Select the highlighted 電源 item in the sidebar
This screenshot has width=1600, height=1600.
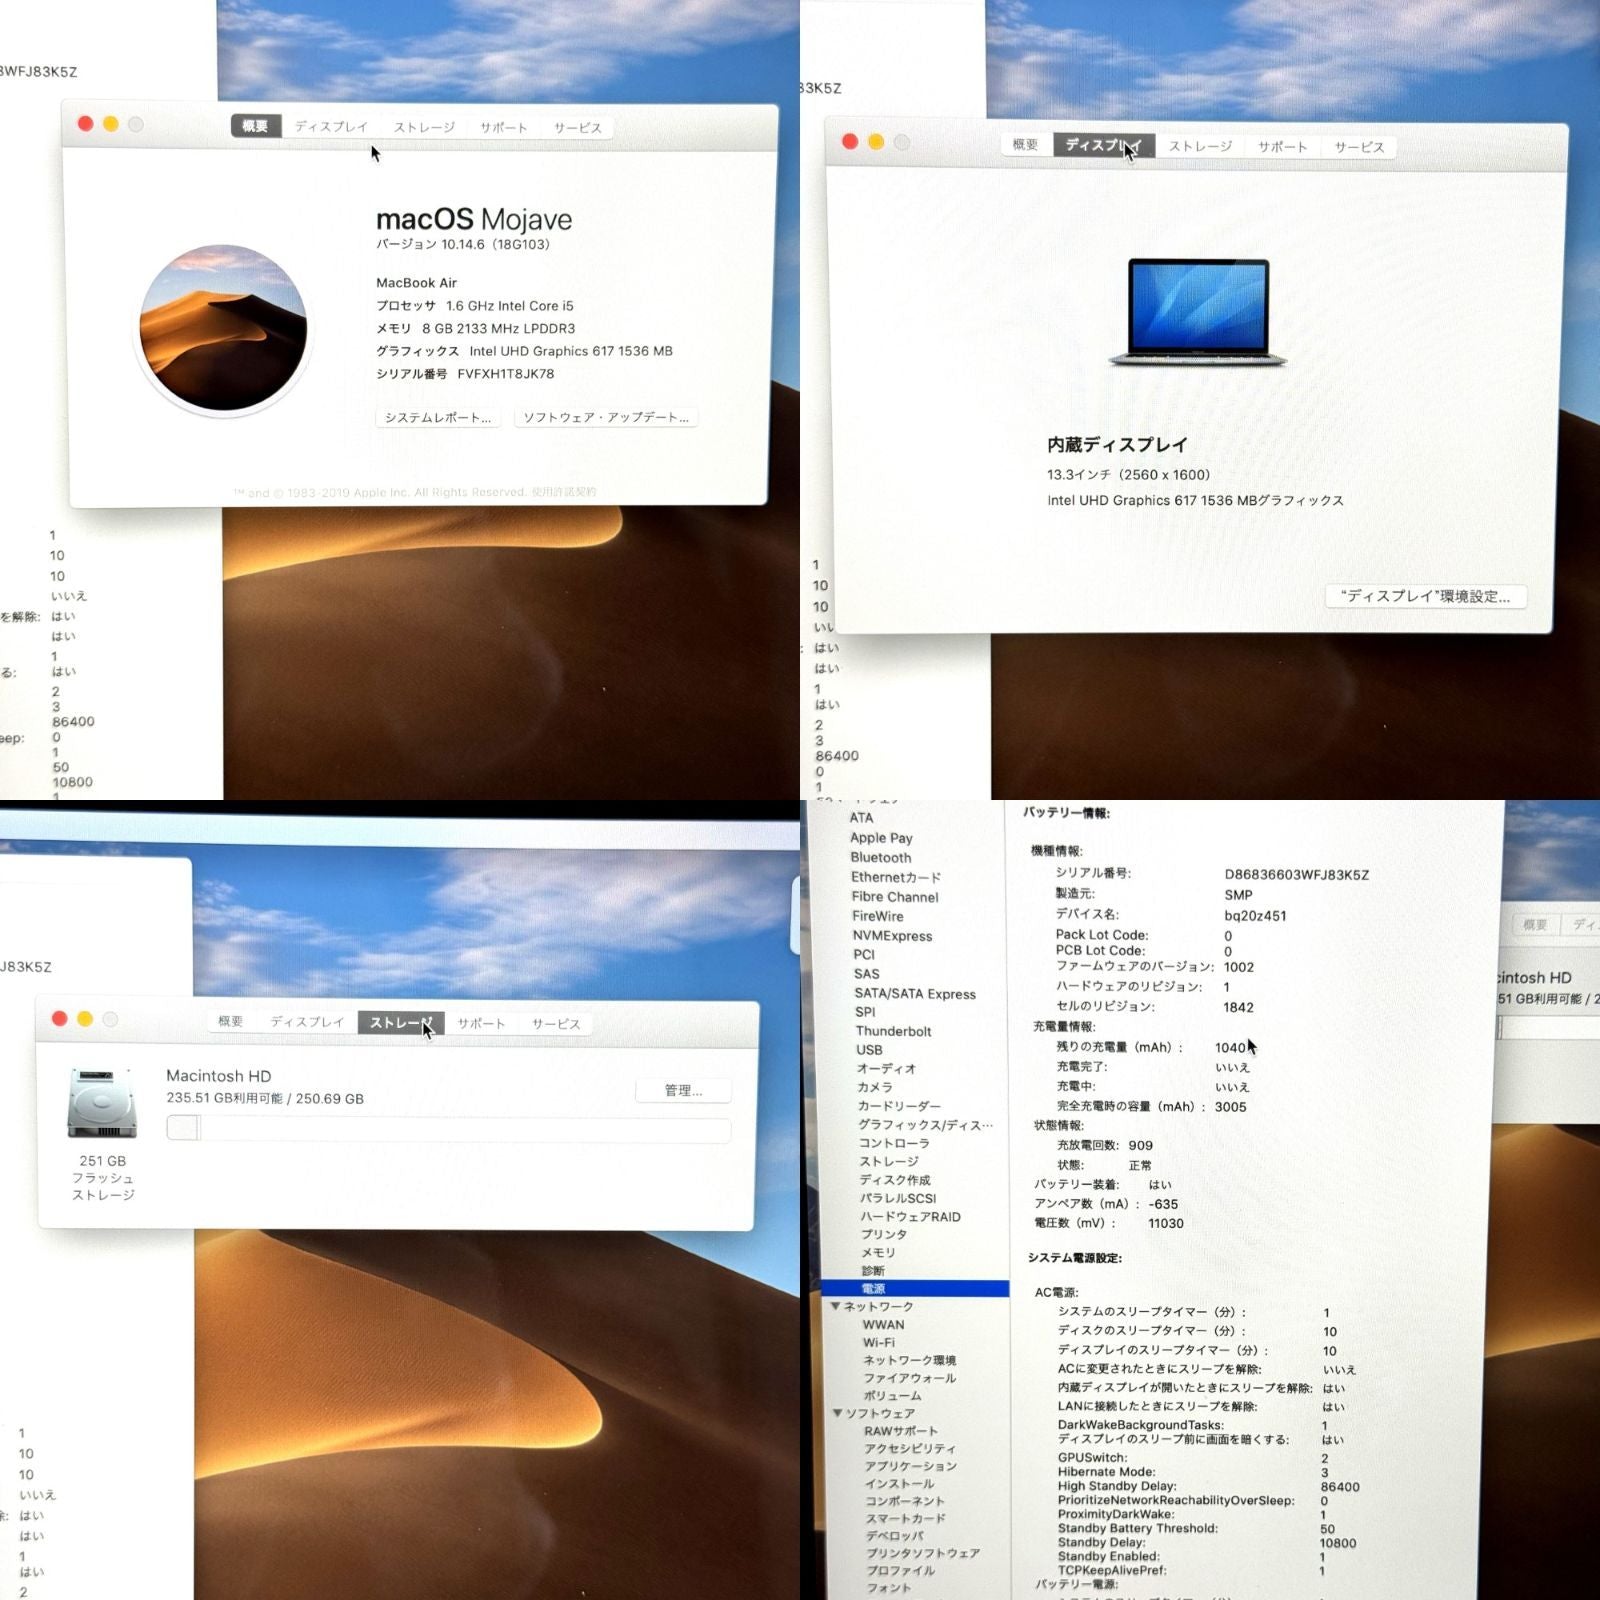915,1288
